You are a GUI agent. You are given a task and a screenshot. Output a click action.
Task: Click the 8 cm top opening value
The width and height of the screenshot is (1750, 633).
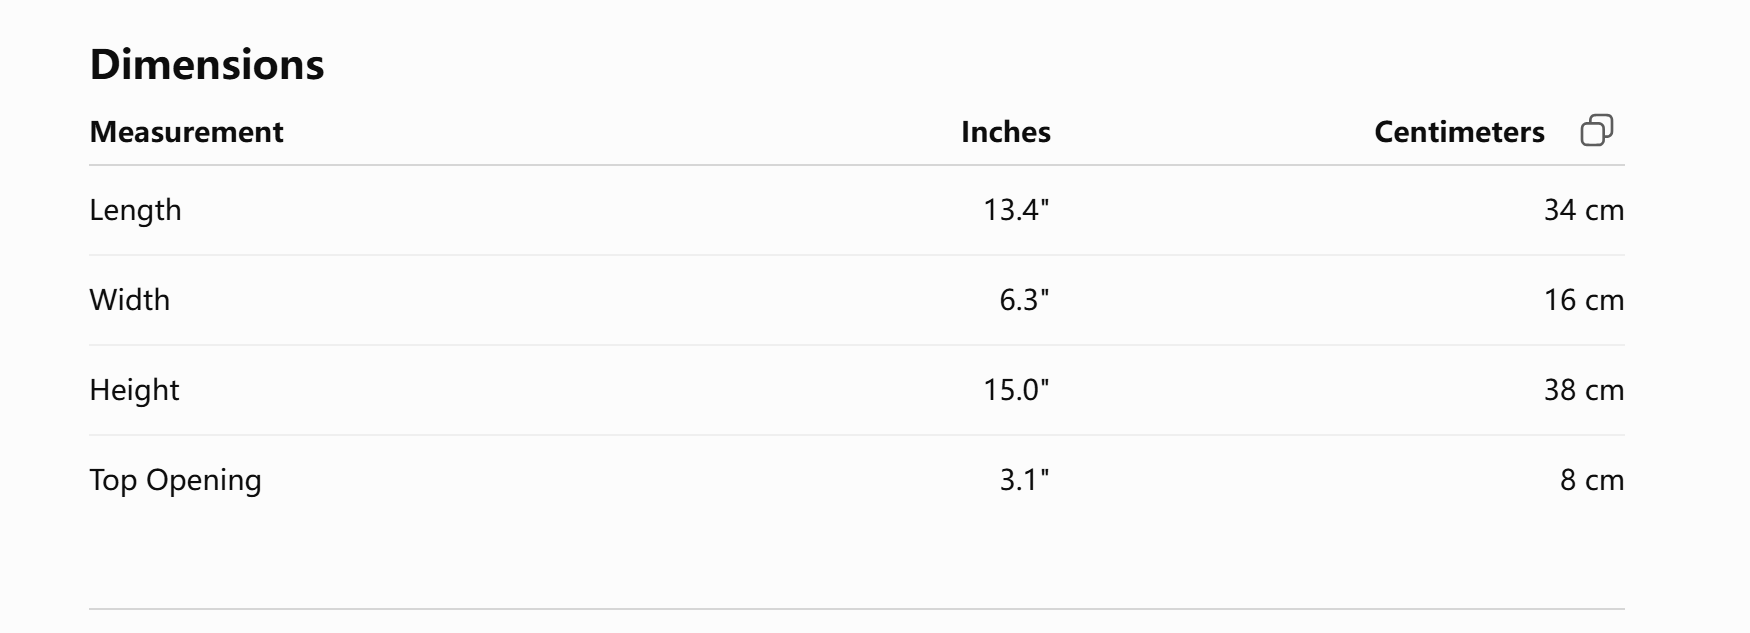[1592, 480]
